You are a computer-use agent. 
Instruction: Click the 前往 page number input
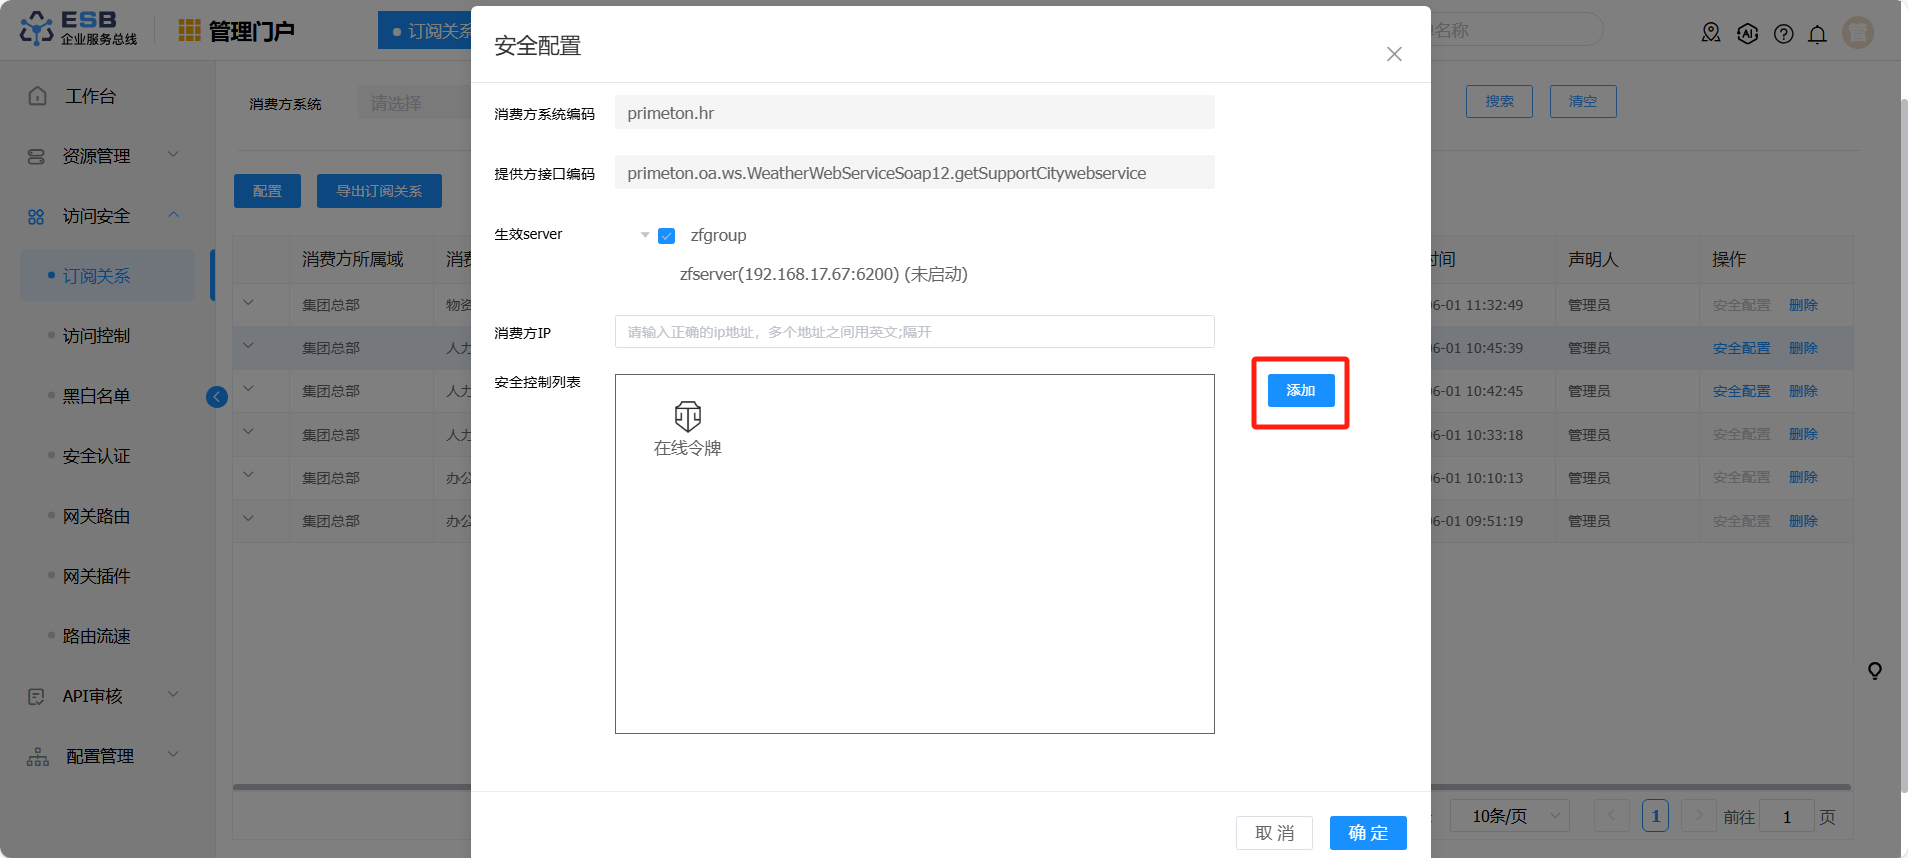(x=1787, y=816)
